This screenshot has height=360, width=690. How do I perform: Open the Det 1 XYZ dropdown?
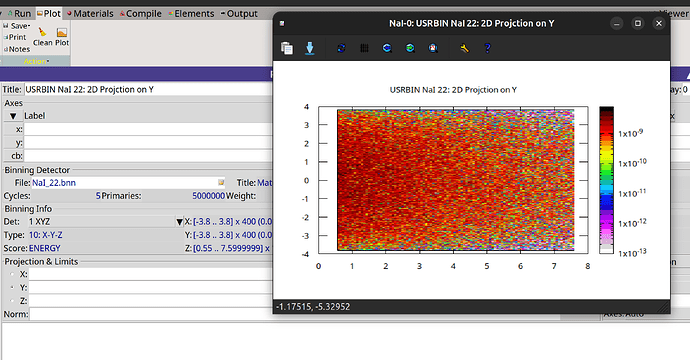pos(179,222)
